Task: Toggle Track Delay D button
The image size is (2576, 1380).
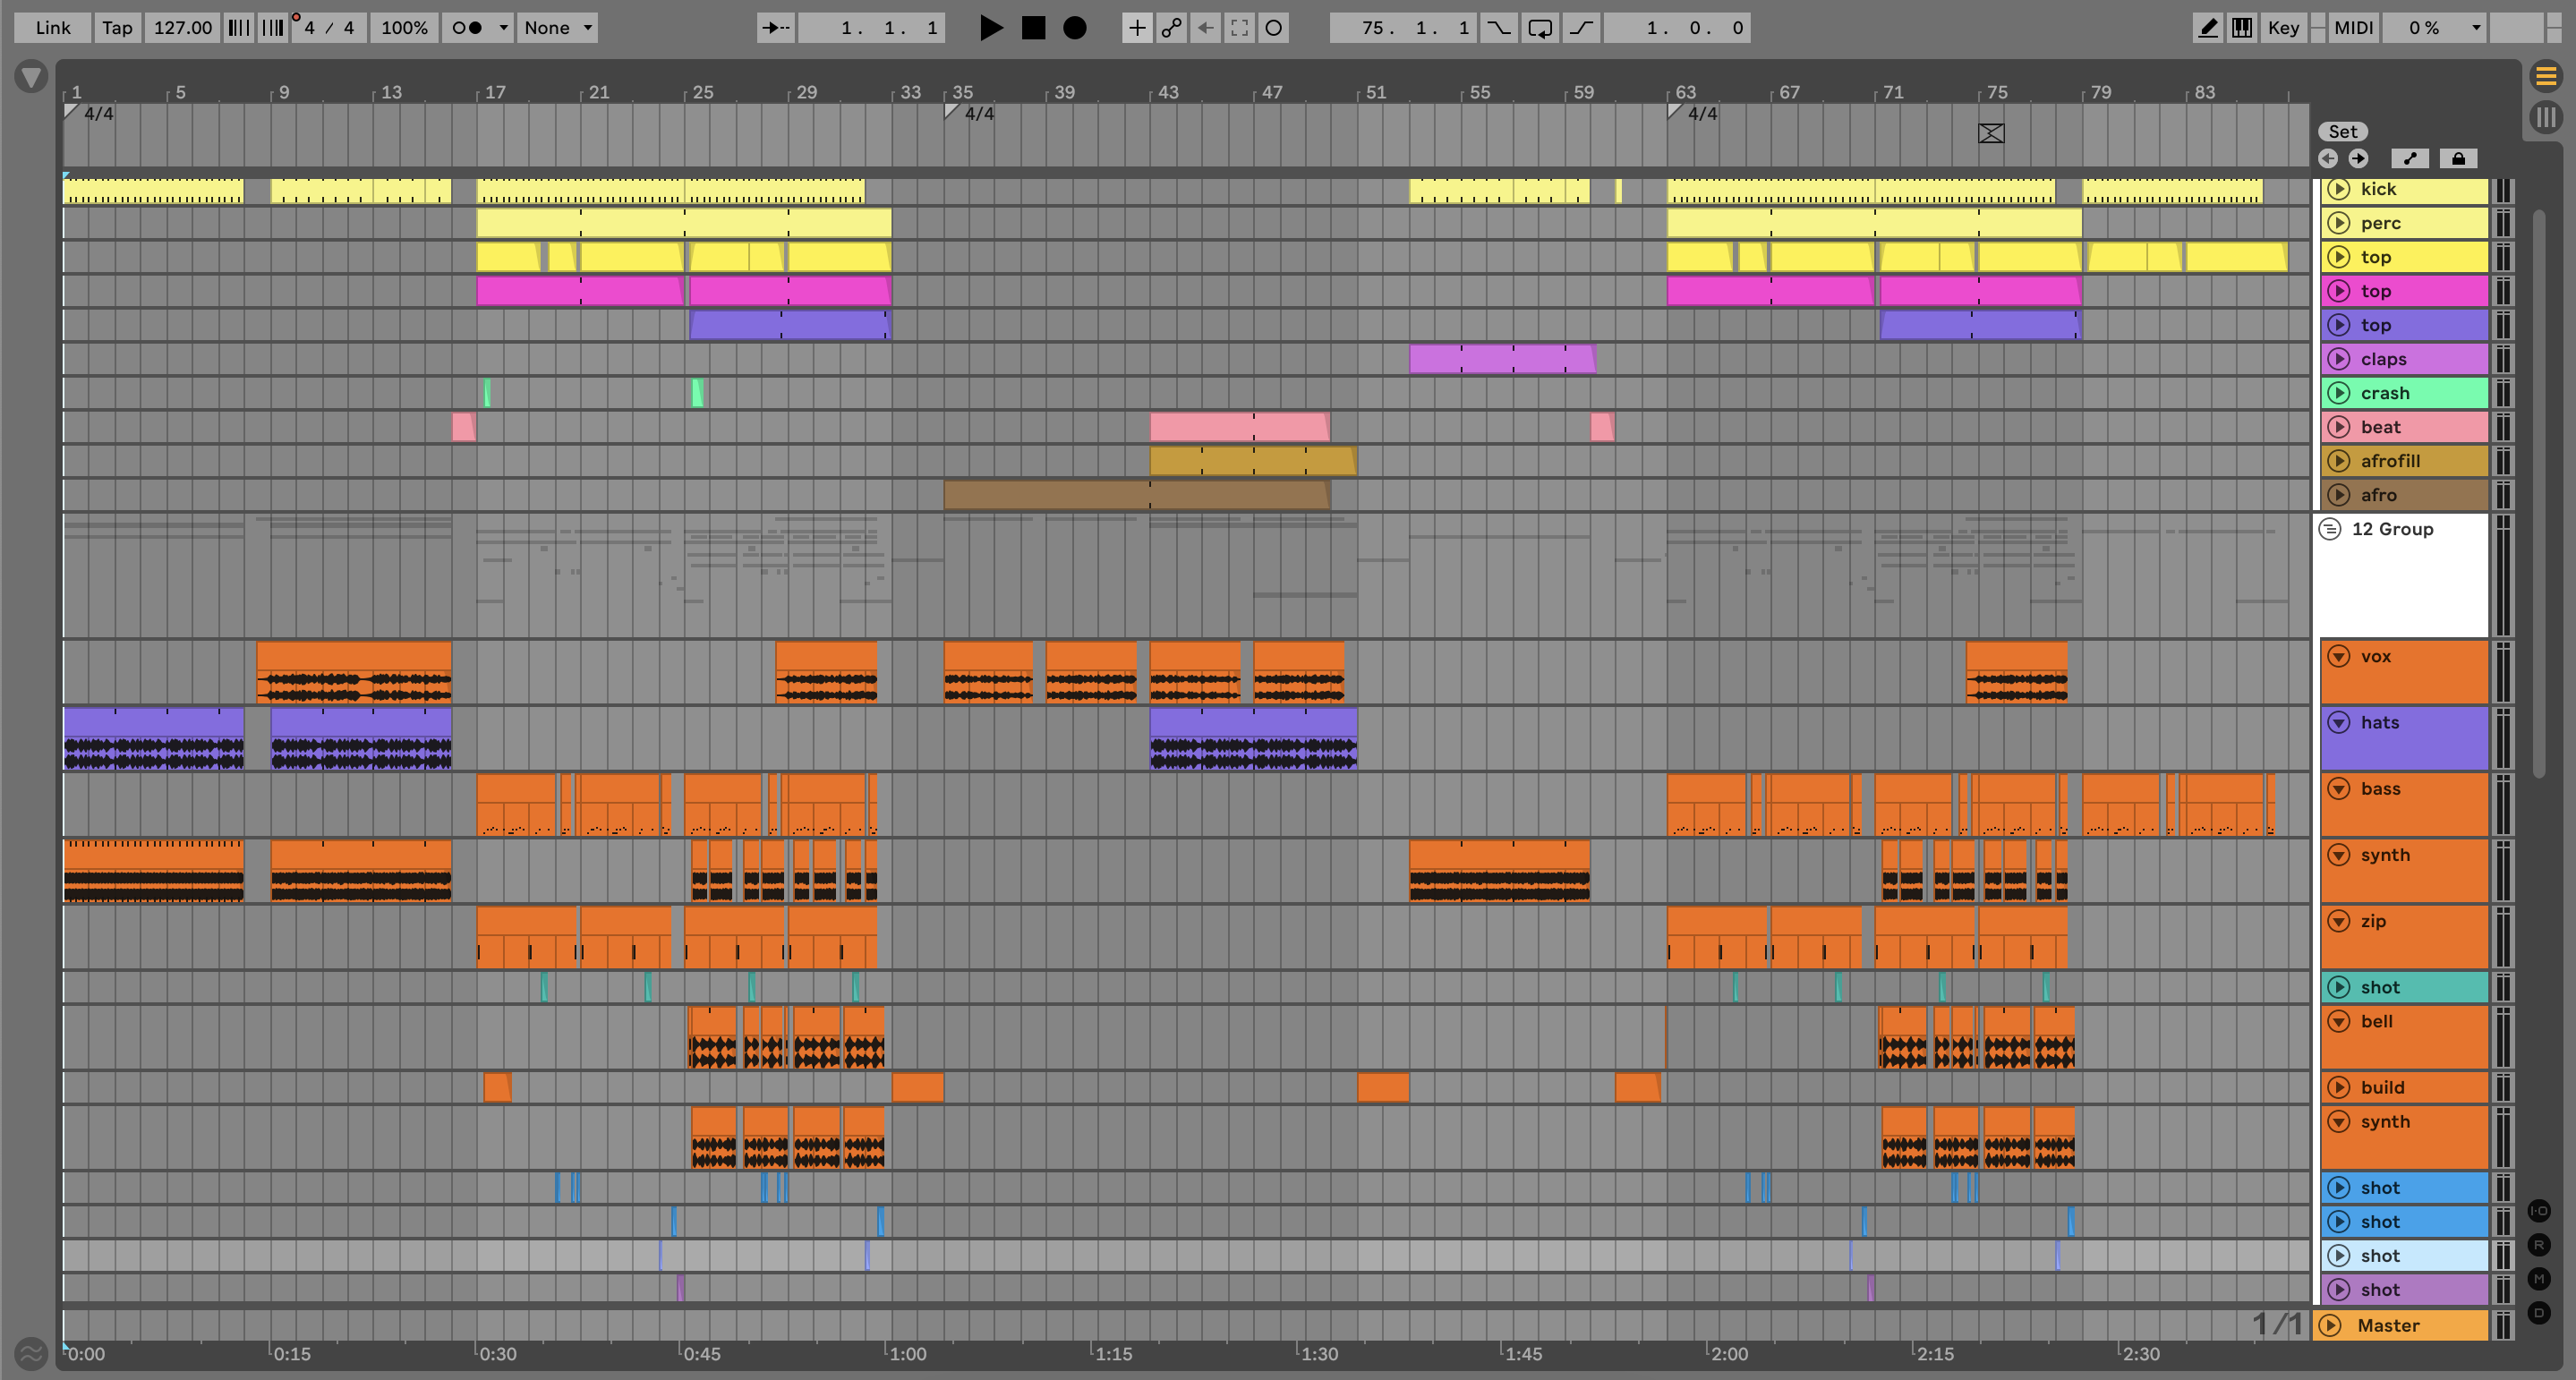Action: coord(2539,1313)
